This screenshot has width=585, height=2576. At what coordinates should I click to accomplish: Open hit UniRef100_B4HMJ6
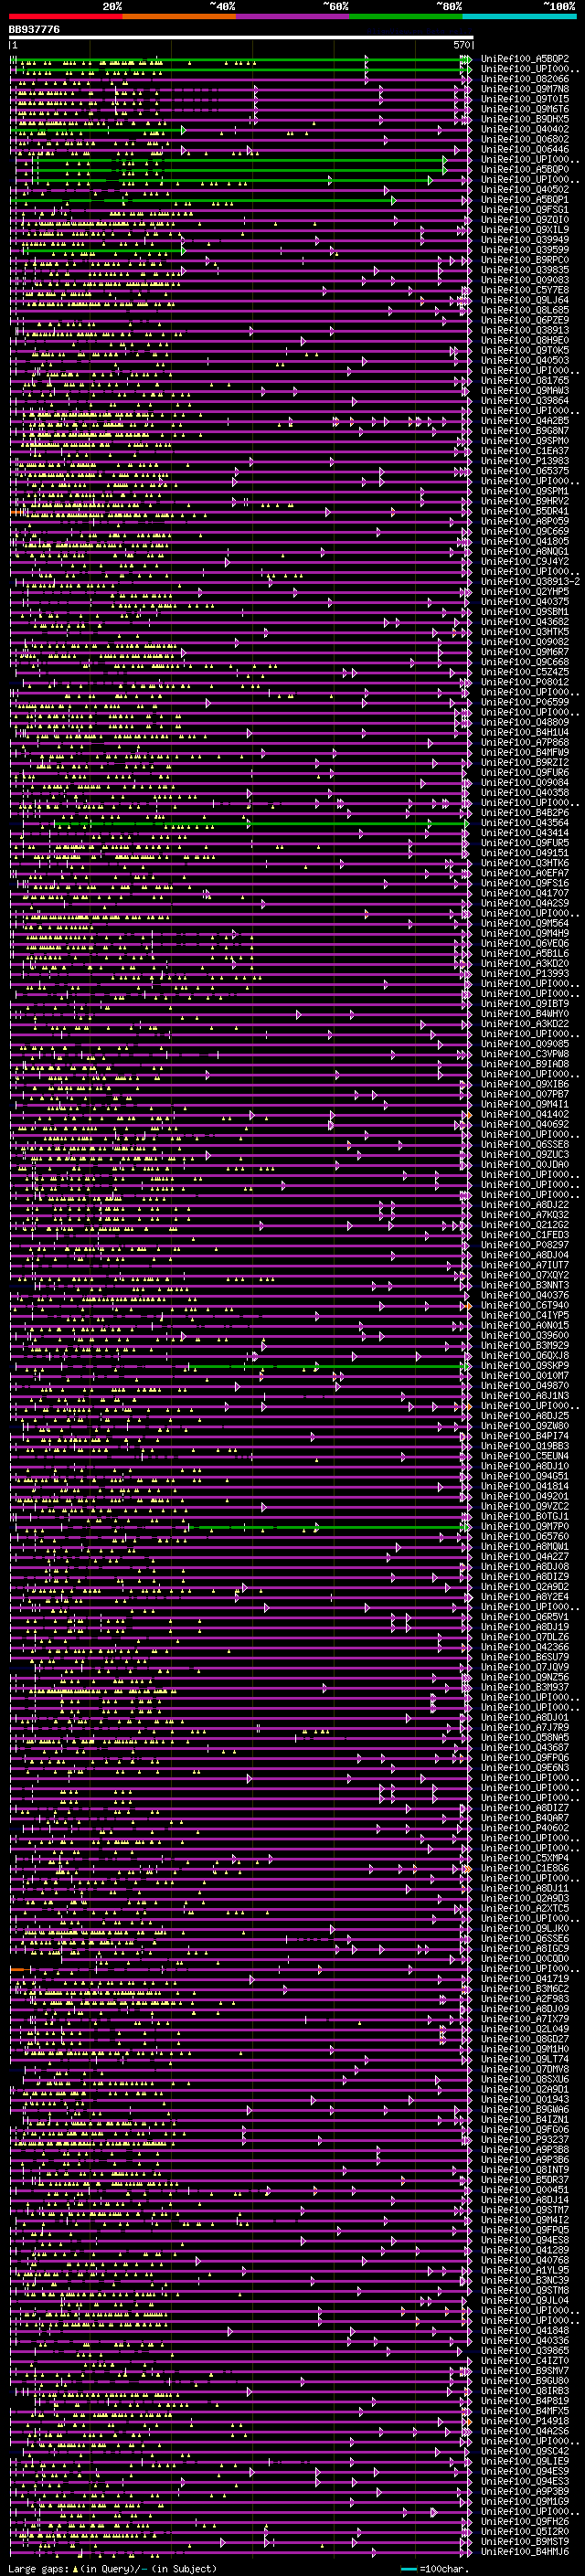click(x=525, y=2551)
